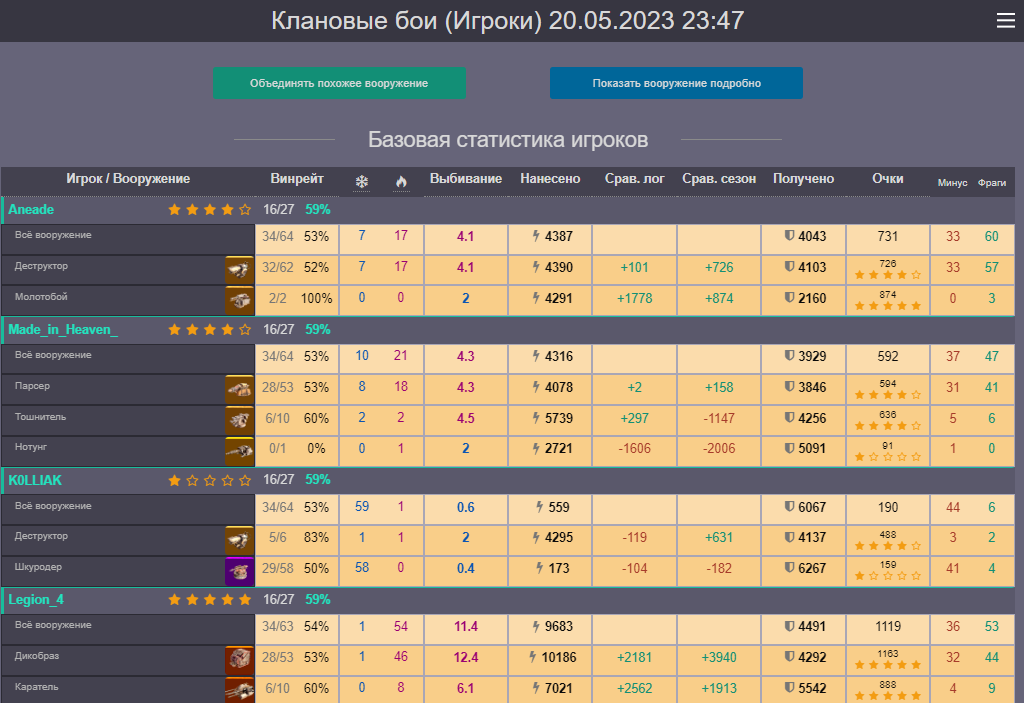Click the Дикобраз weapon icon
The height and width of the screenshot is (703, 1024).
click(239, 660)
